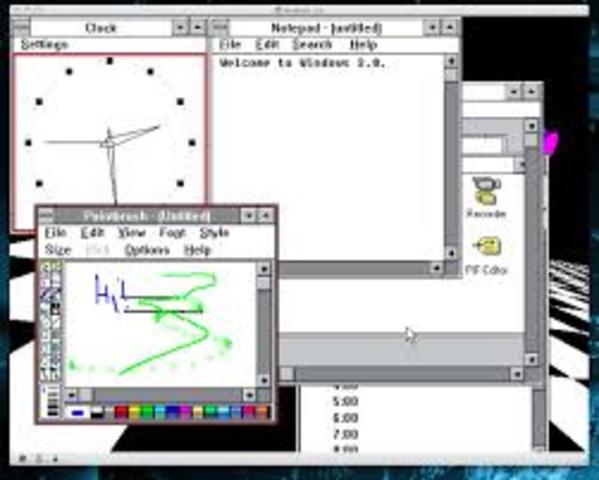Click Paintbrush vertical scrollbar down arrow

[264, 380]
